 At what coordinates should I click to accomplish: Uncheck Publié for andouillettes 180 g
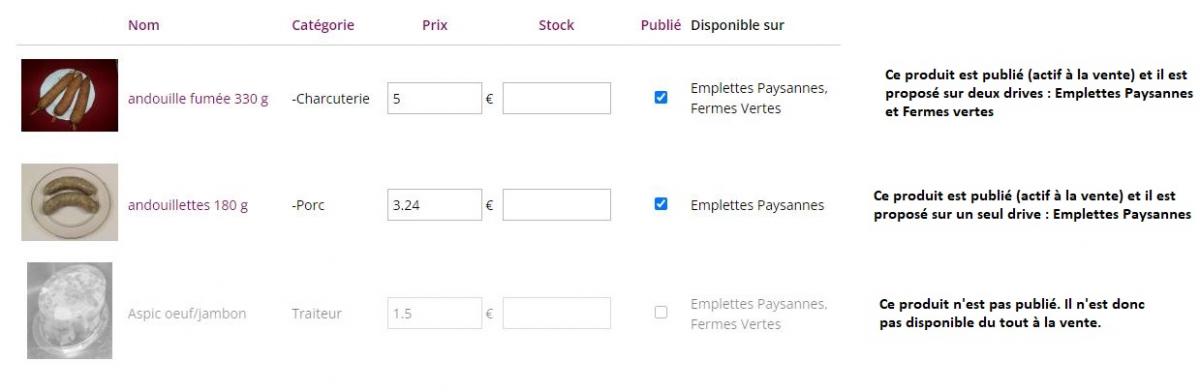point(660,204)
